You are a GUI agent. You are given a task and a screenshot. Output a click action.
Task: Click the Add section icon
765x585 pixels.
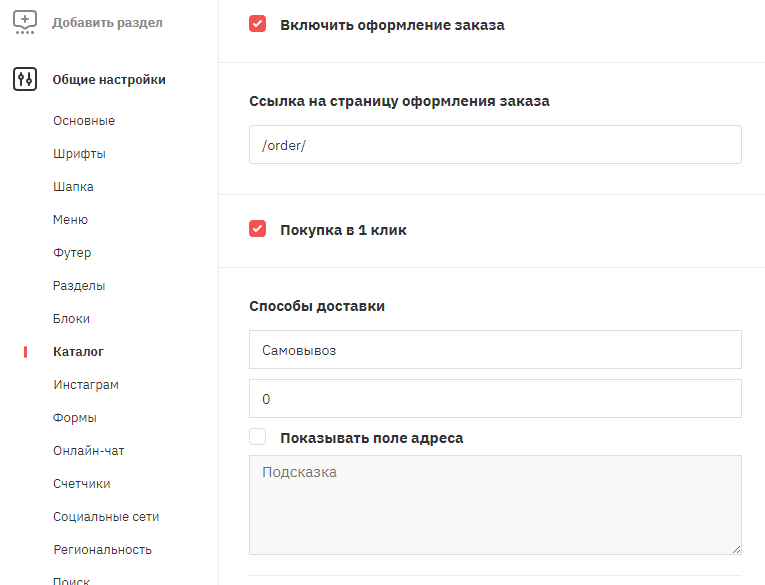tap(24, 22)
